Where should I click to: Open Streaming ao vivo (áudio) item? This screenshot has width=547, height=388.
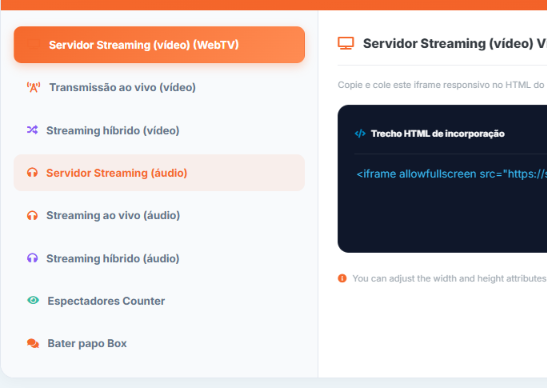tap(159, 215)
